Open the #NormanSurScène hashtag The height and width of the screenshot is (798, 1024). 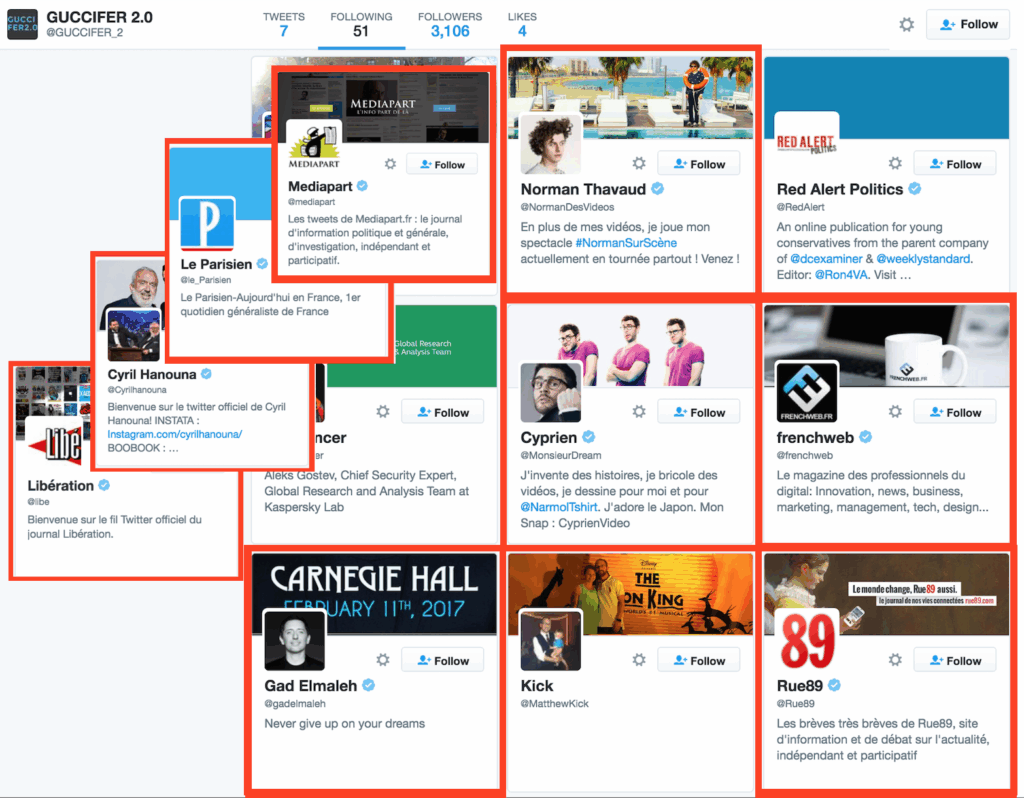pos(626,243)
